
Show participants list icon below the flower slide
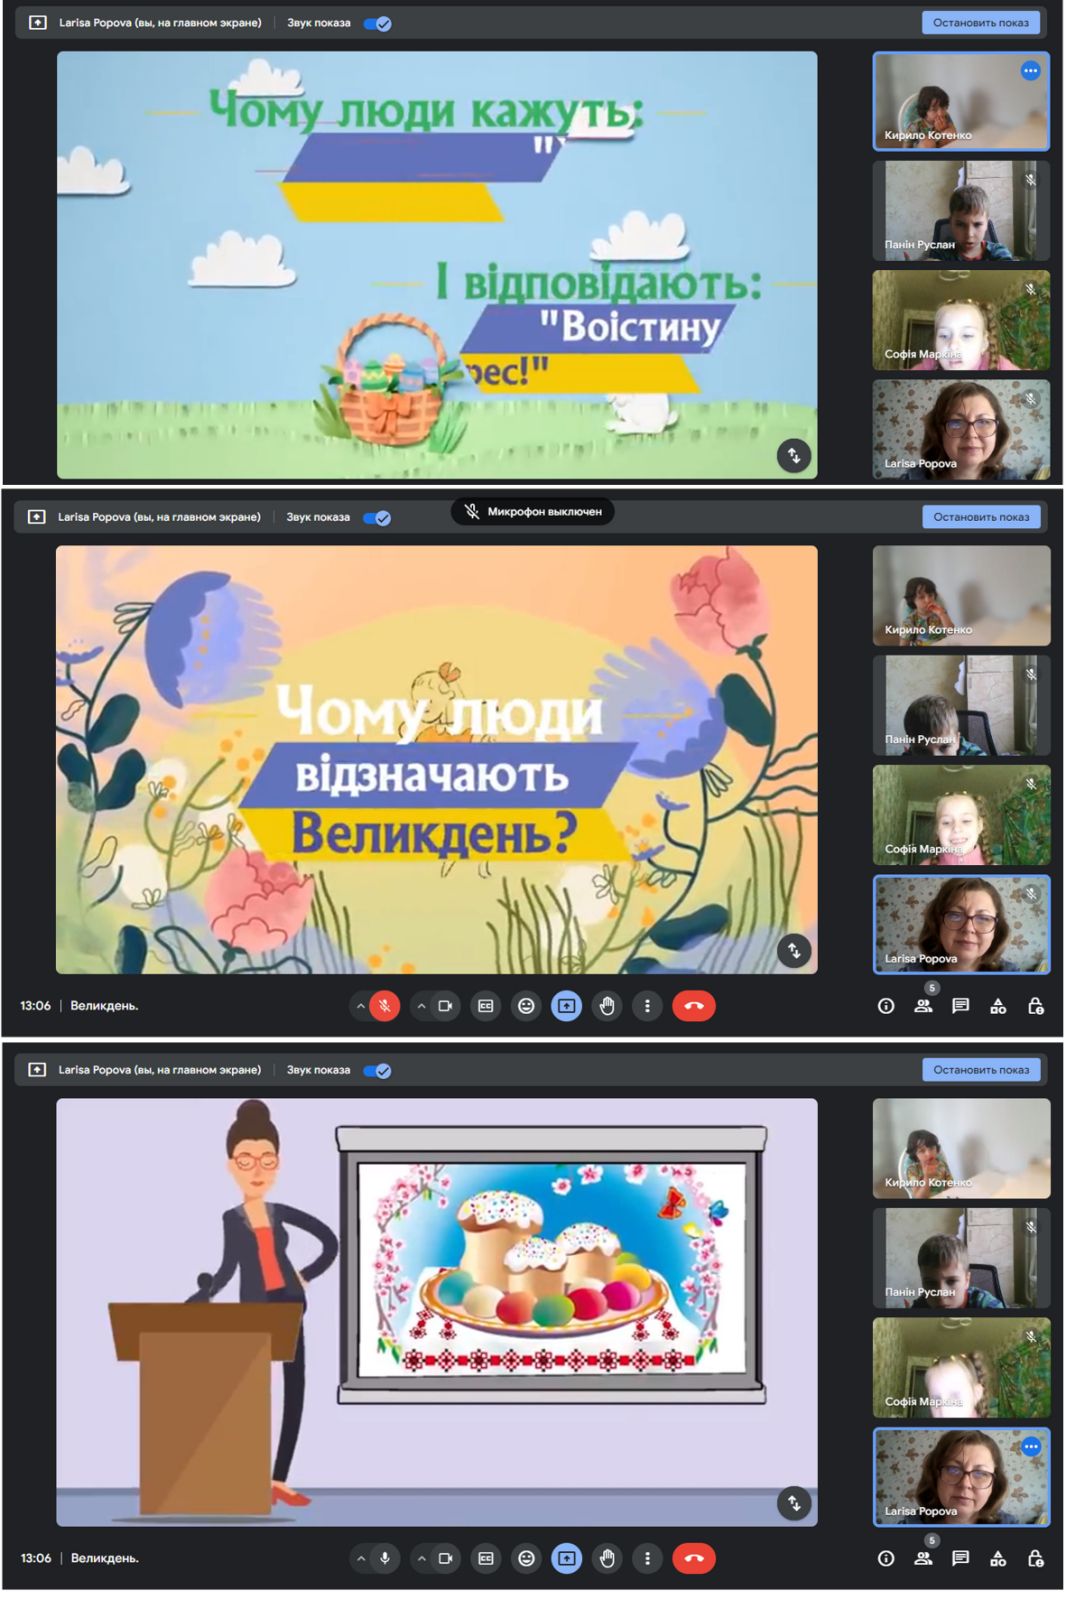923,1006
